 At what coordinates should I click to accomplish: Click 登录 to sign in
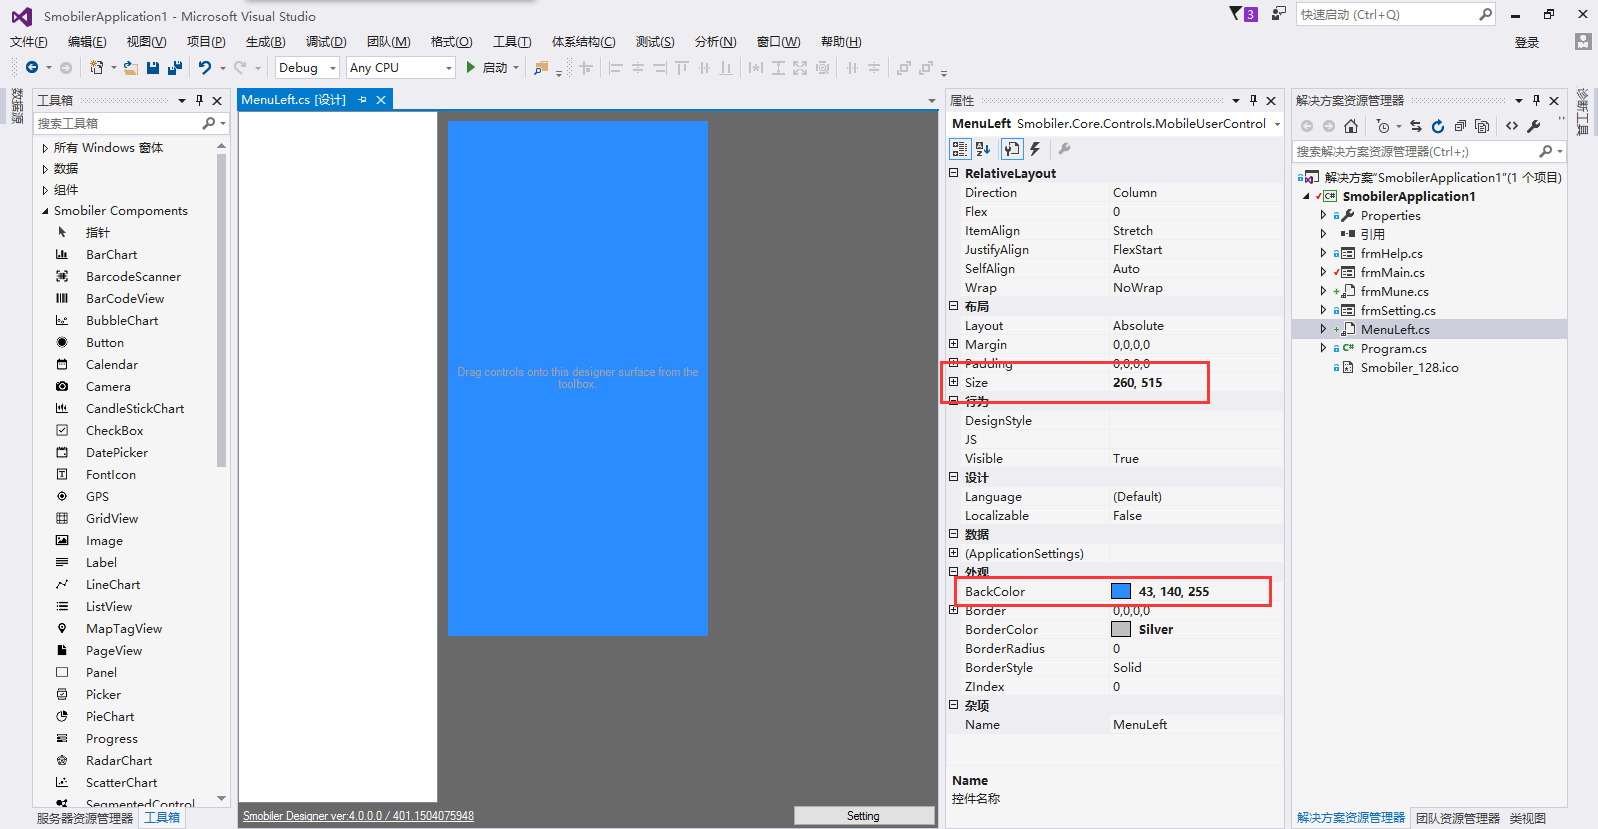1527,42
